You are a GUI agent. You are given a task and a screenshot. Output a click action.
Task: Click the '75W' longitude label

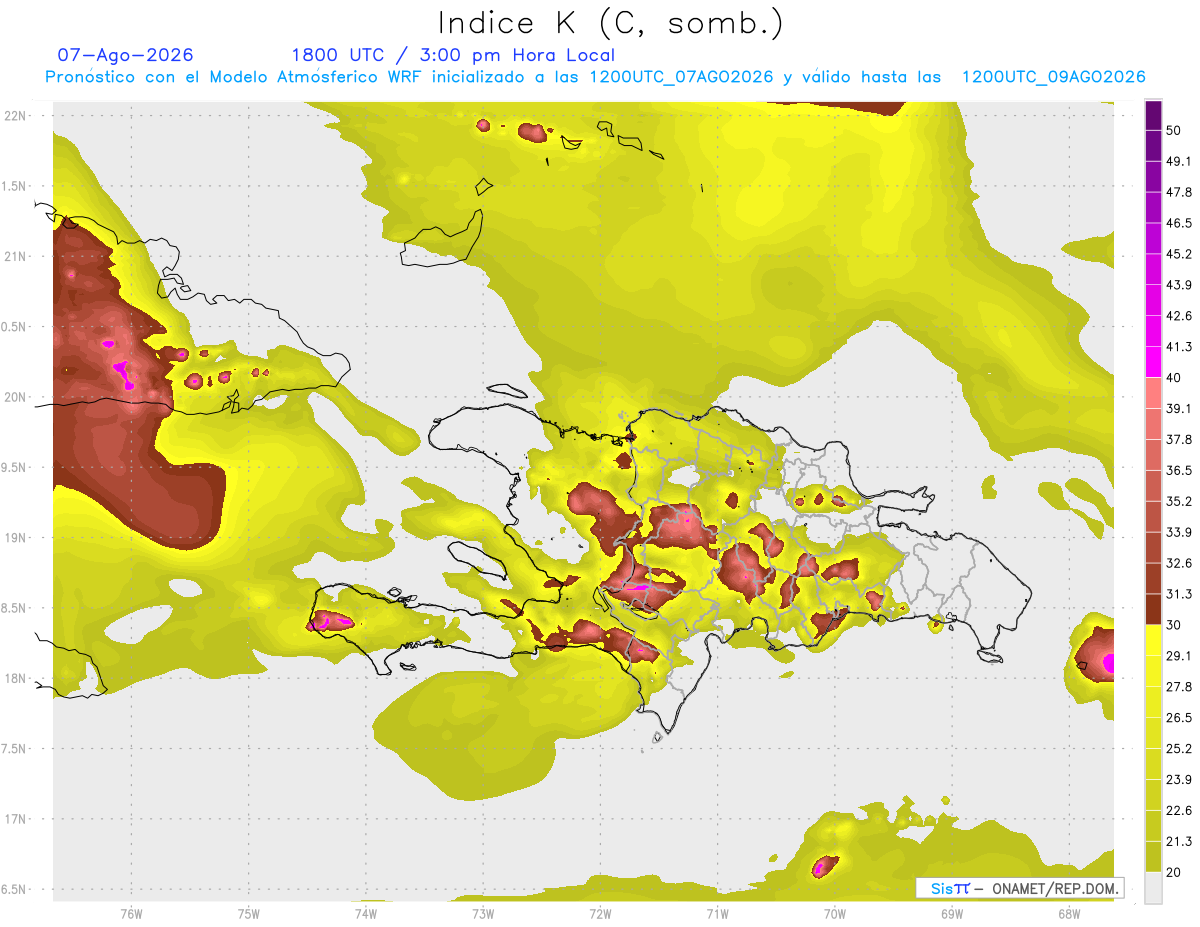(249, 914)
